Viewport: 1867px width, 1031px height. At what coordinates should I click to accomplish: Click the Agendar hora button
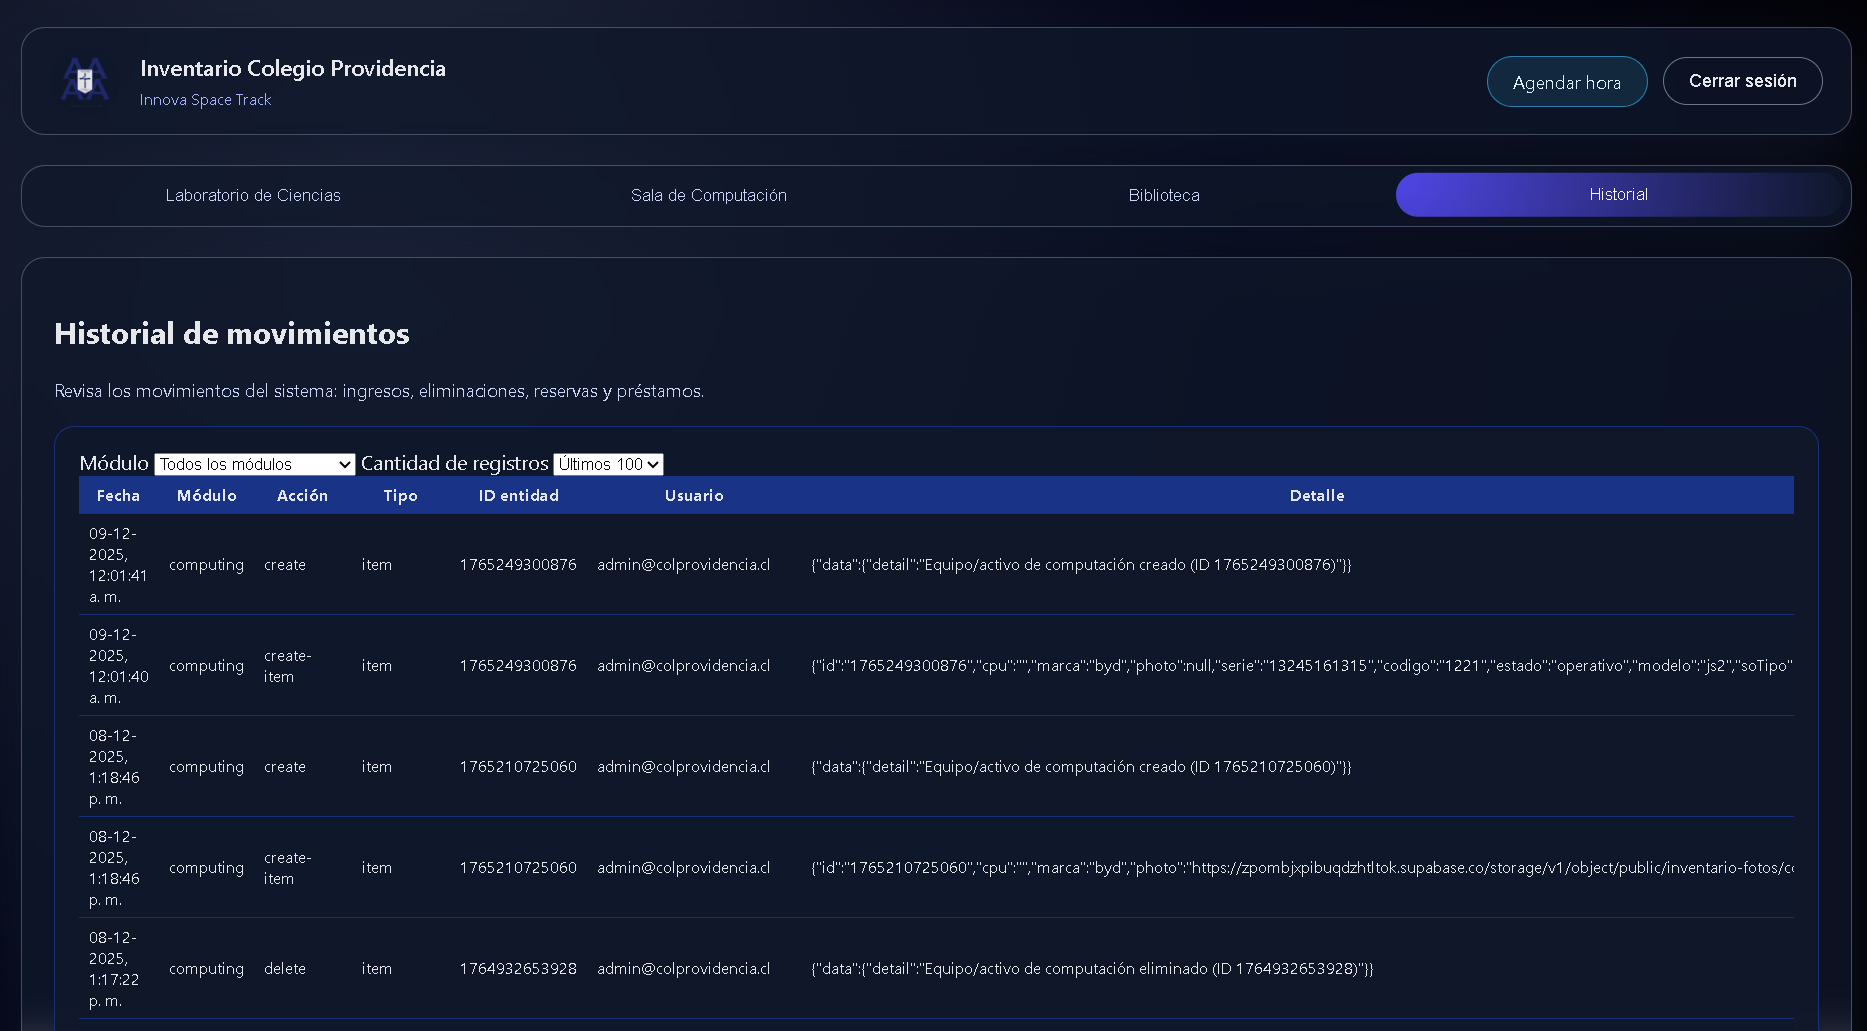click(1566, 82)
